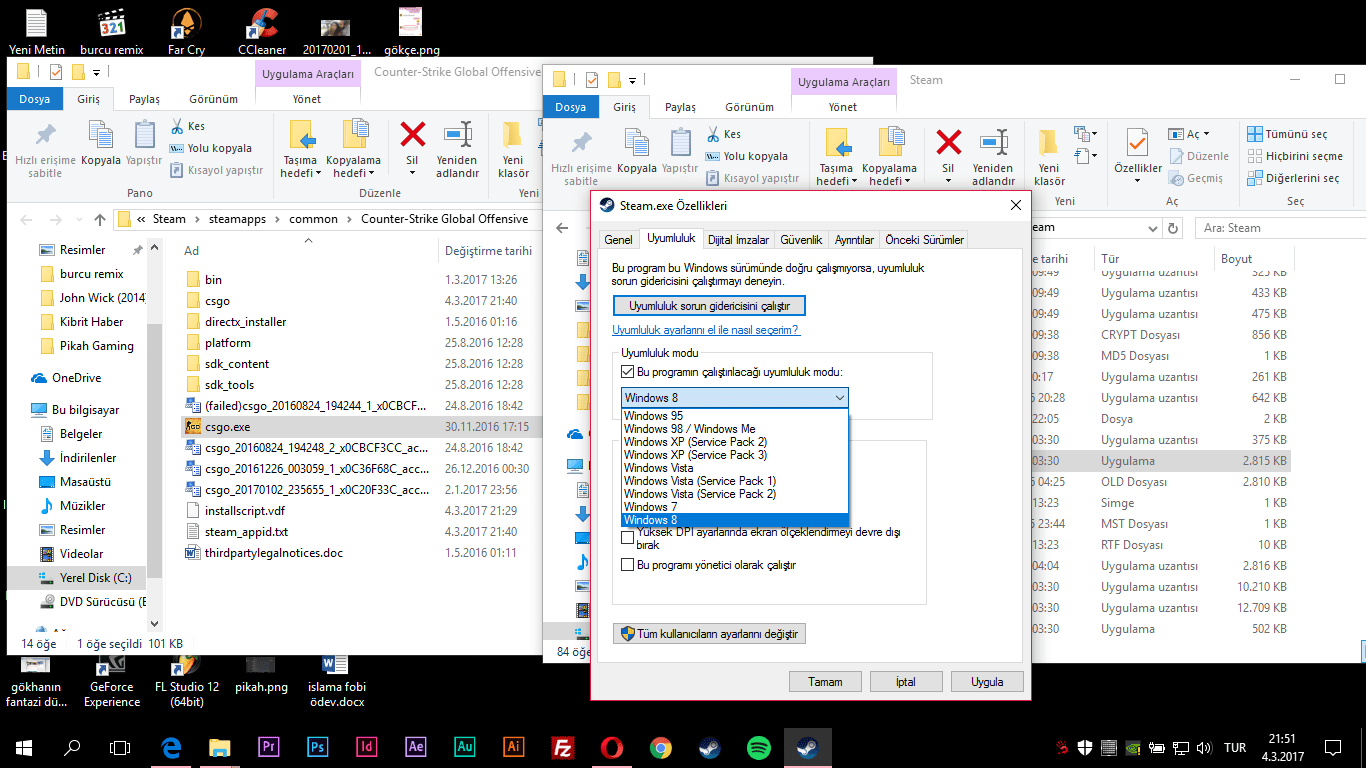1368x768 pixels.
Task: Click Diğerlerini seç in Steam window
Action: point(1293,178)
